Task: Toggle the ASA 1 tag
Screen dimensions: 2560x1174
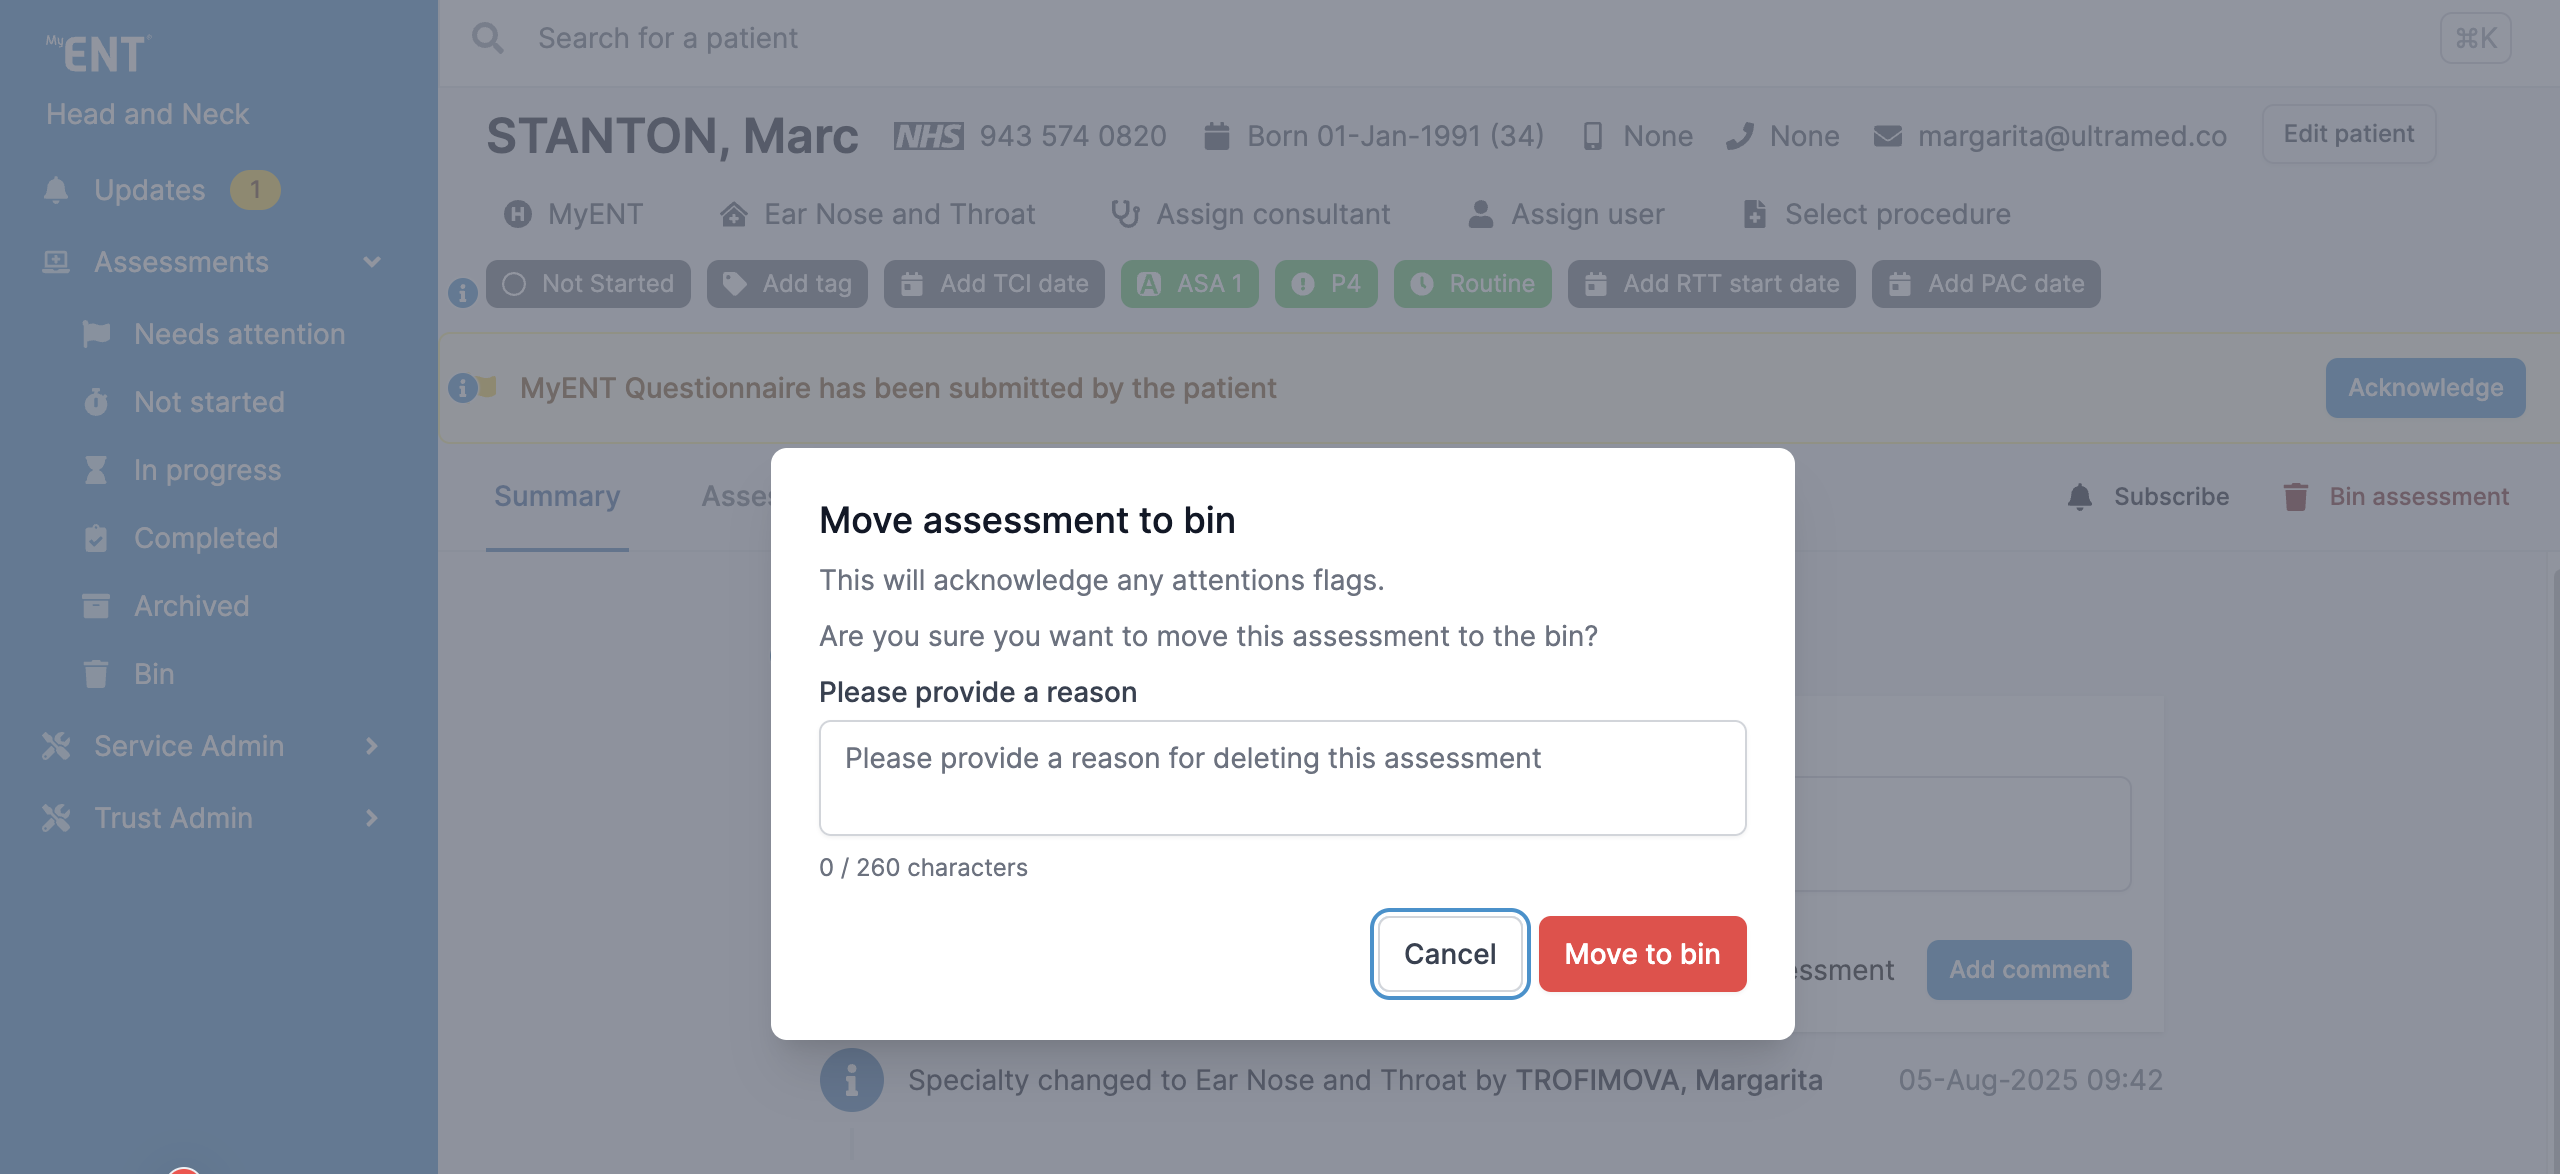Action: tap(1189, 284)
